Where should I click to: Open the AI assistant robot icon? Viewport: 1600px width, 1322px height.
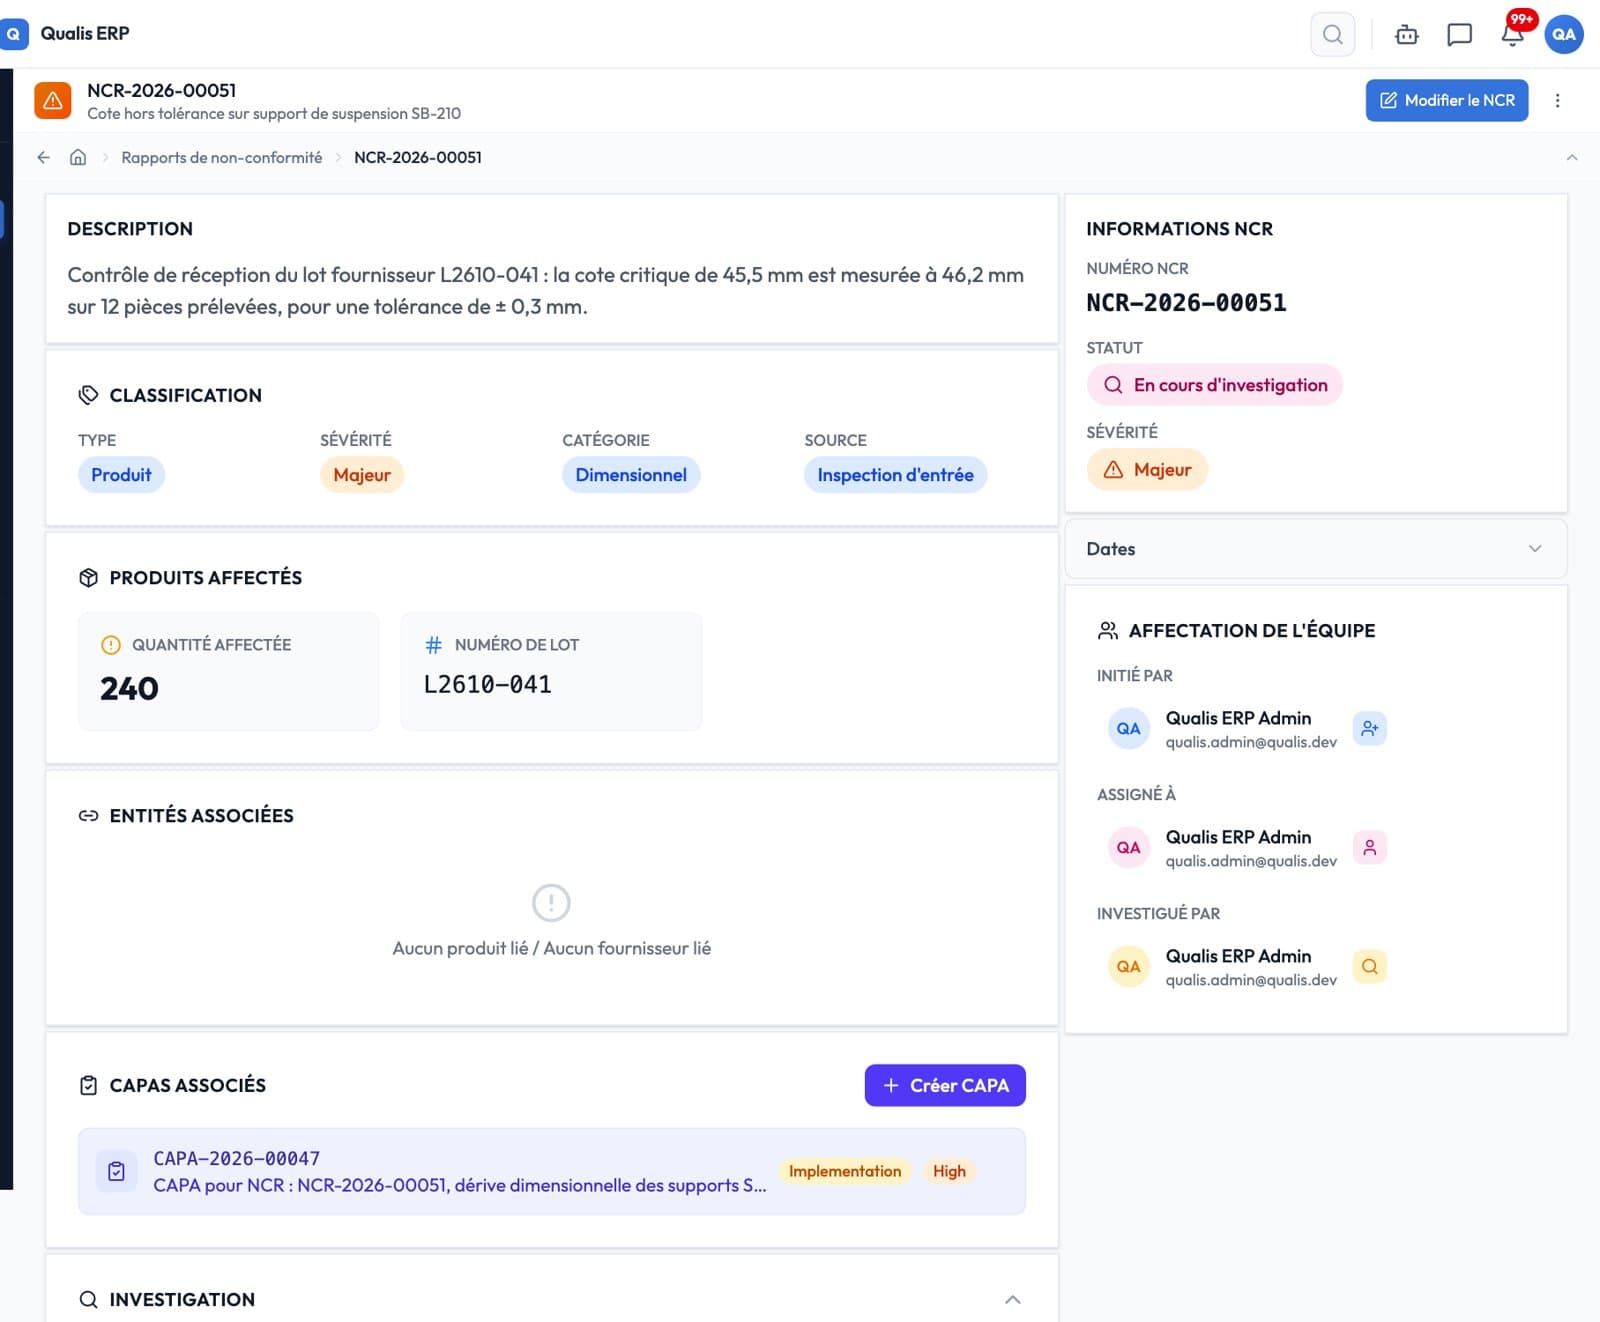(1406, 34)
